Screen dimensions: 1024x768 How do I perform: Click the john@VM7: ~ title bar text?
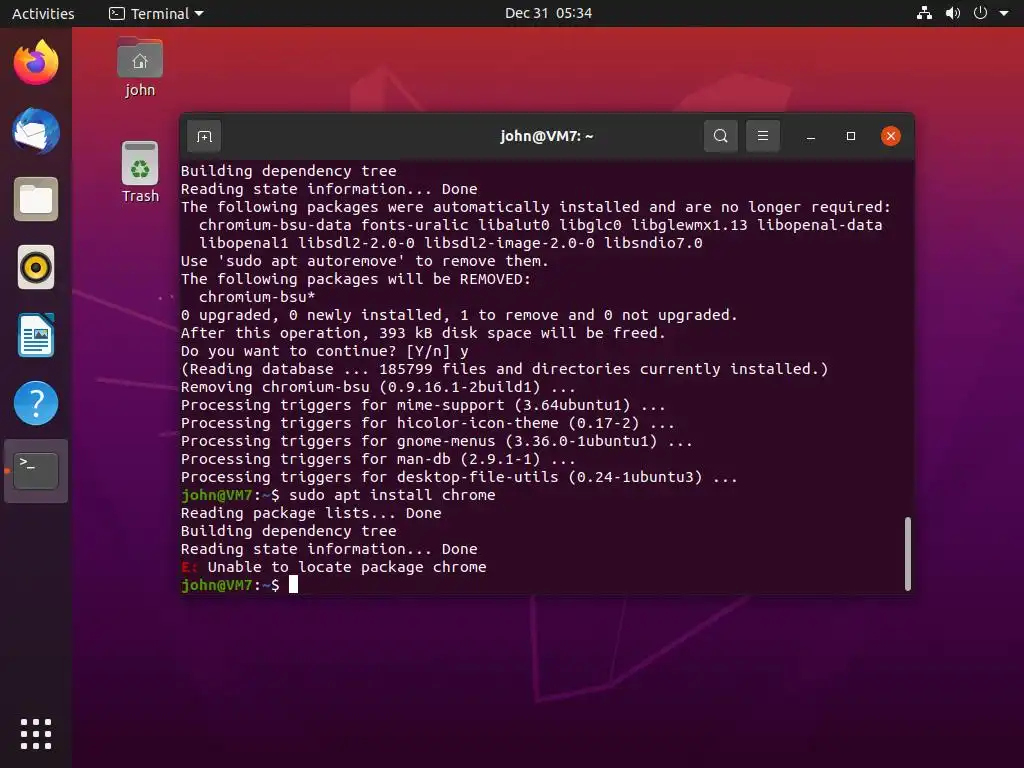547,136
